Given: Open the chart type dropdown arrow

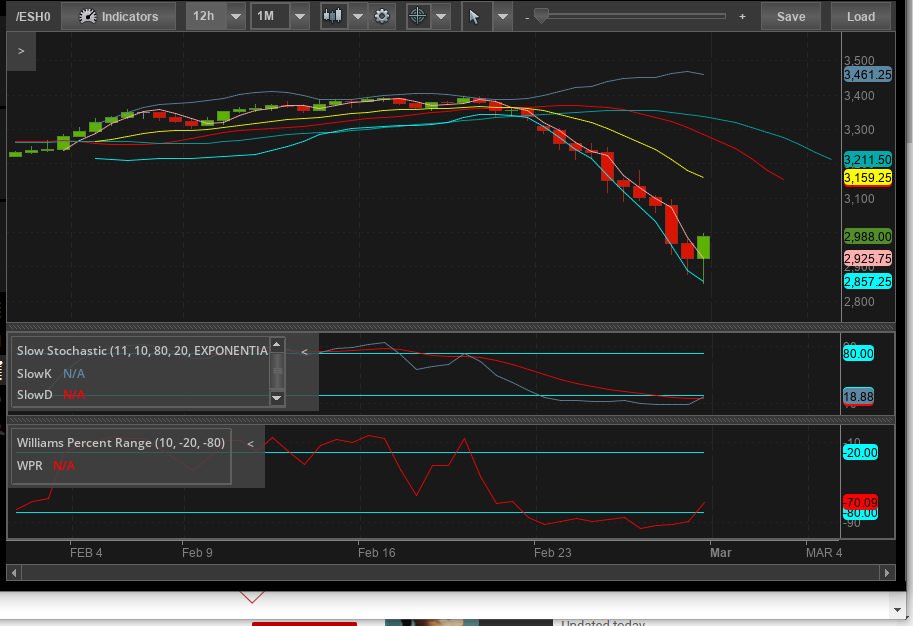Looking at the screenshot, I should [358, 16].
